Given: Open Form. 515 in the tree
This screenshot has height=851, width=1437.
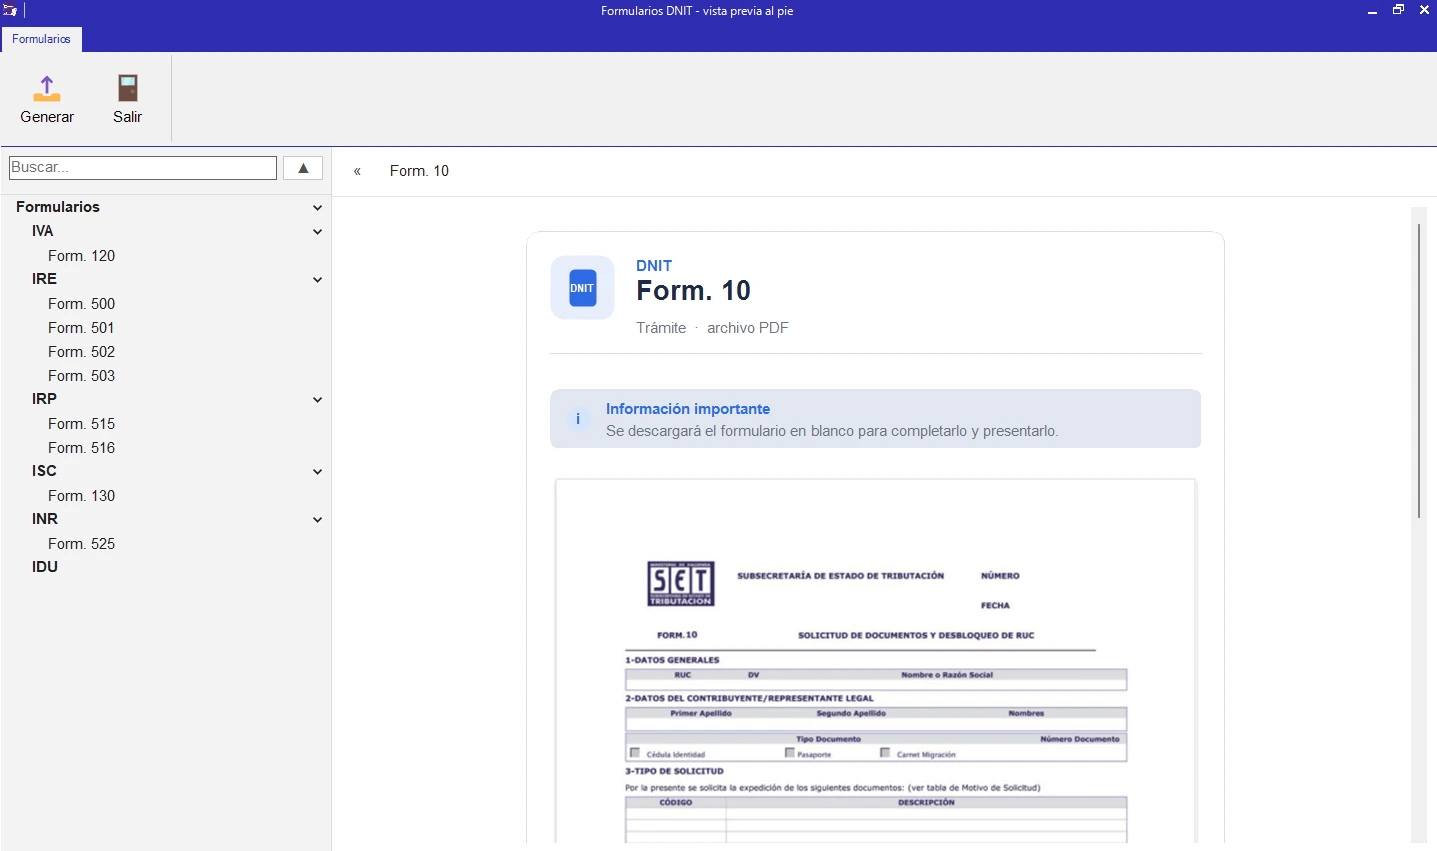Looking at the screenshot, I should pos(82,424).
